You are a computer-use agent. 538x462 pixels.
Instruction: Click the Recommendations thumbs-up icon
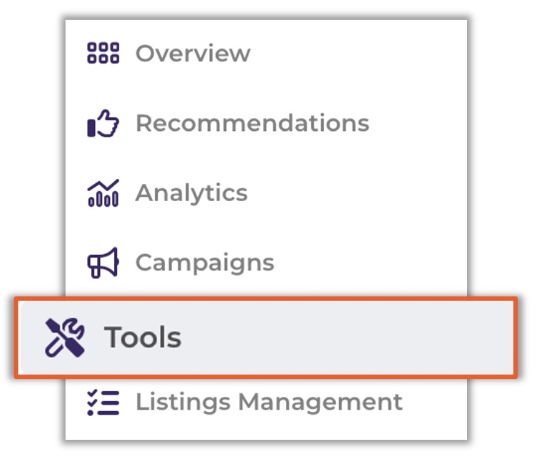[103, 123]
